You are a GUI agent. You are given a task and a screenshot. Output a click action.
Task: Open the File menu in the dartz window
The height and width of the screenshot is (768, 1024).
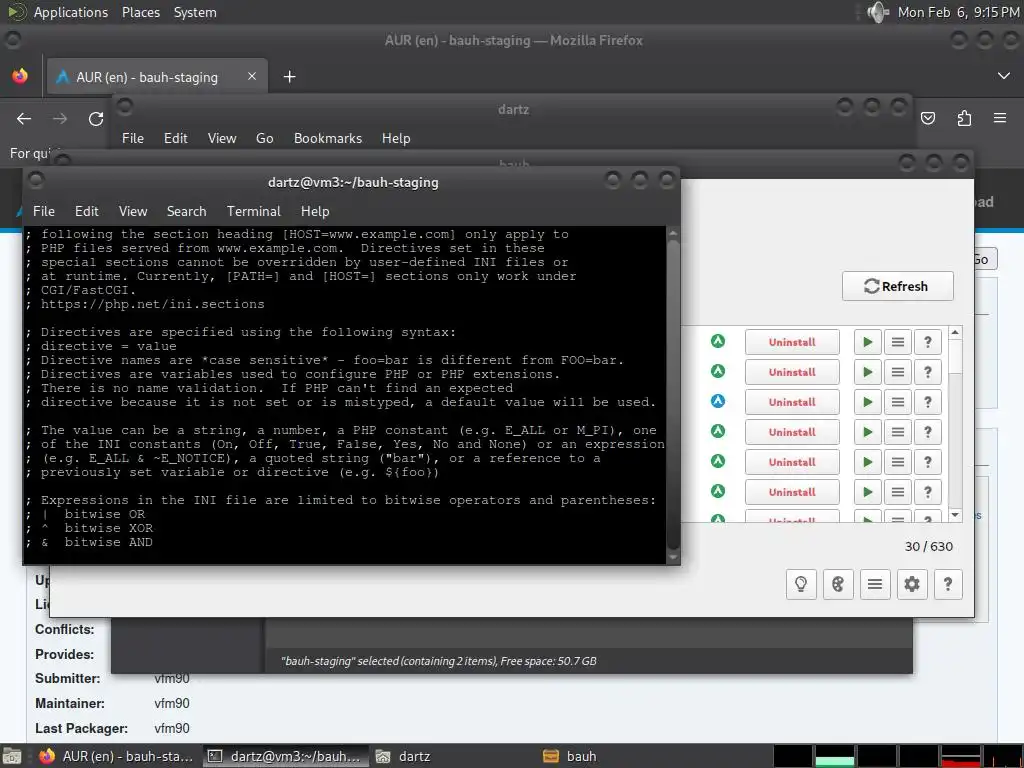click(x=133, y=138)
